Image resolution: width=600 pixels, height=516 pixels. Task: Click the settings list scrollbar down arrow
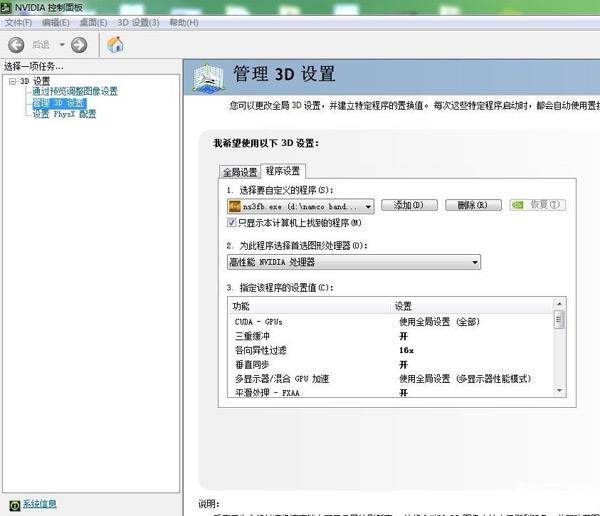(x=559, y=392)
